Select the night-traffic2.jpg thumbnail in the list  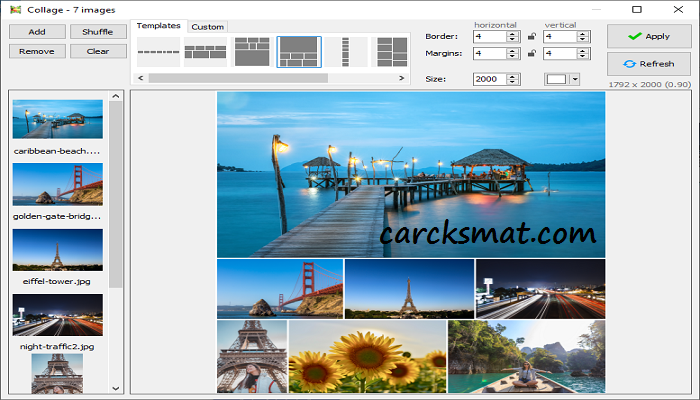58,315
